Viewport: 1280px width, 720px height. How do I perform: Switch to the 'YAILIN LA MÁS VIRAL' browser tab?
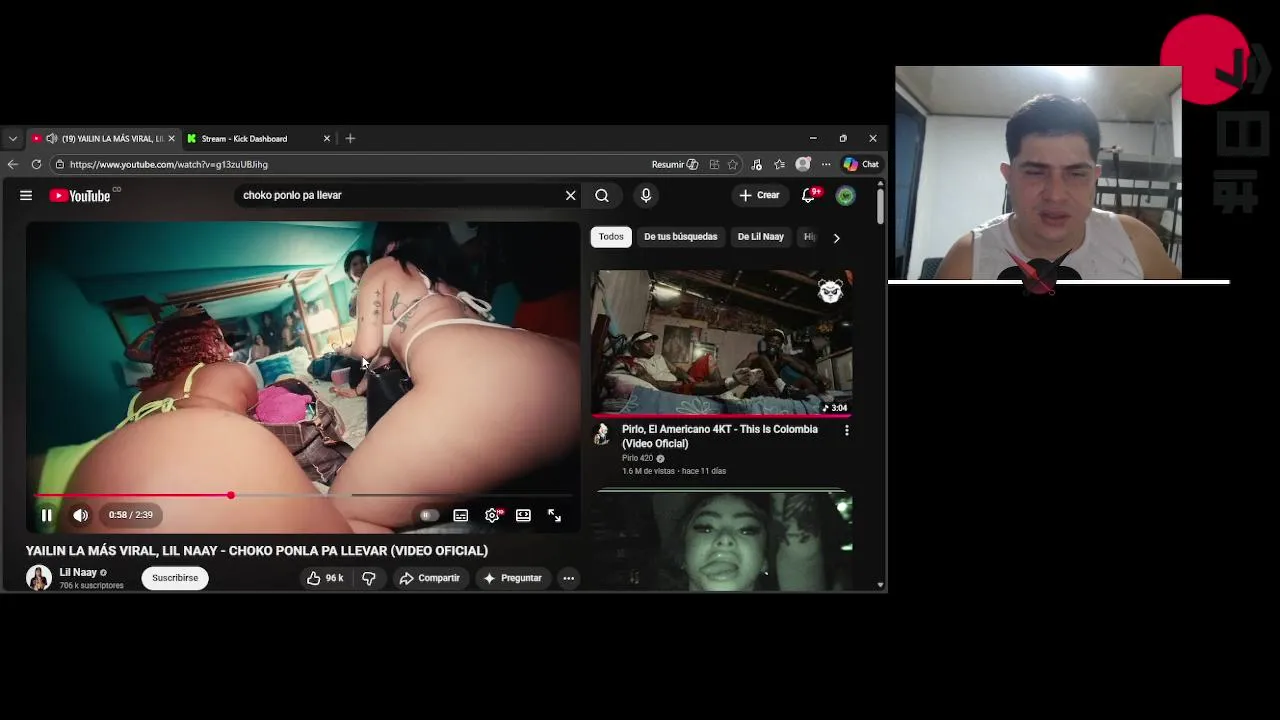102,139
